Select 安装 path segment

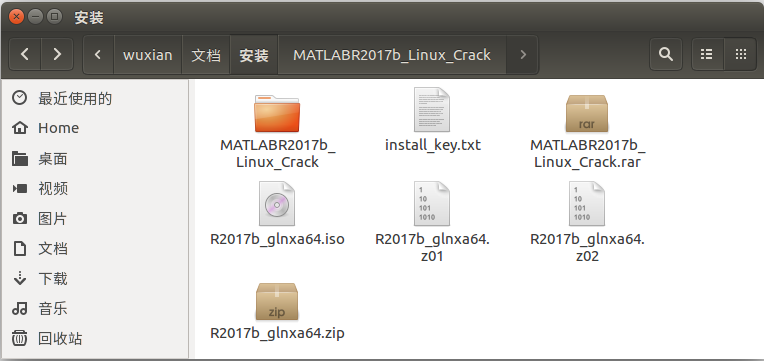point(254,55)
